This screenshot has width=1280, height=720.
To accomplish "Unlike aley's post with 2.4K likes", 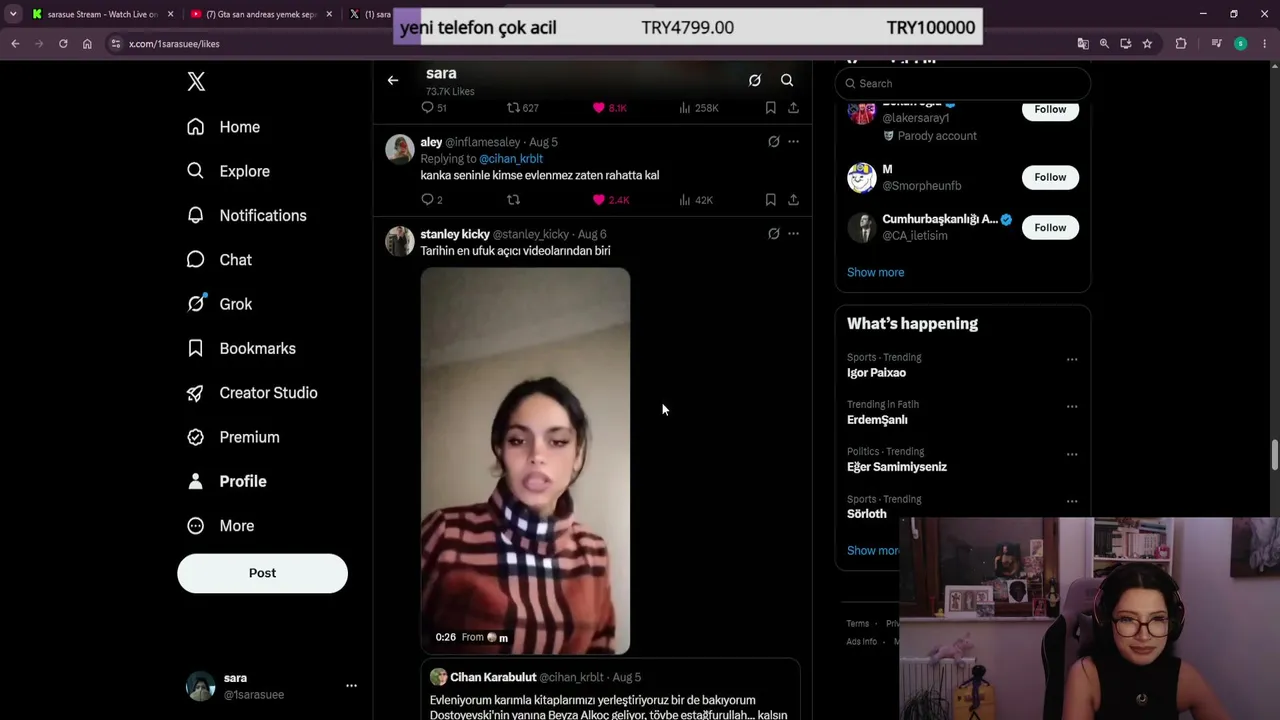I will click(x=611, y=200).
